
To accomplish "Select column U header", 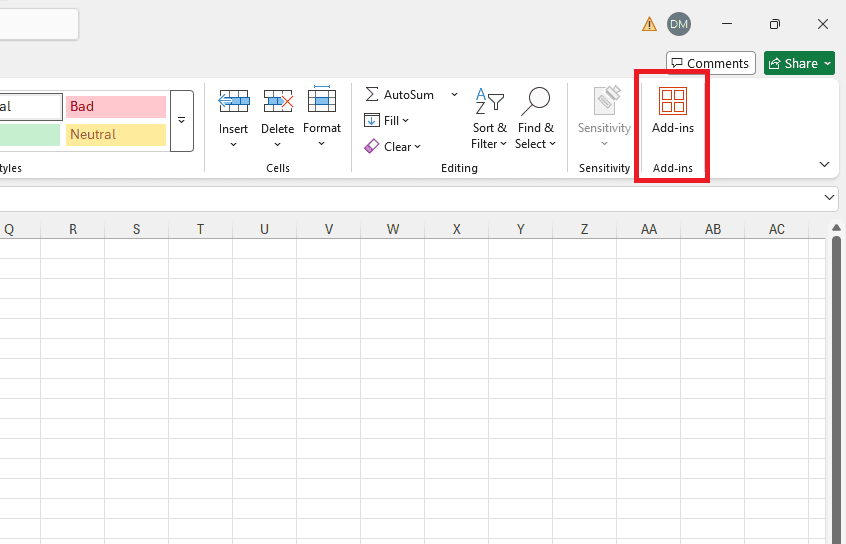I will (x=264, y=229).
